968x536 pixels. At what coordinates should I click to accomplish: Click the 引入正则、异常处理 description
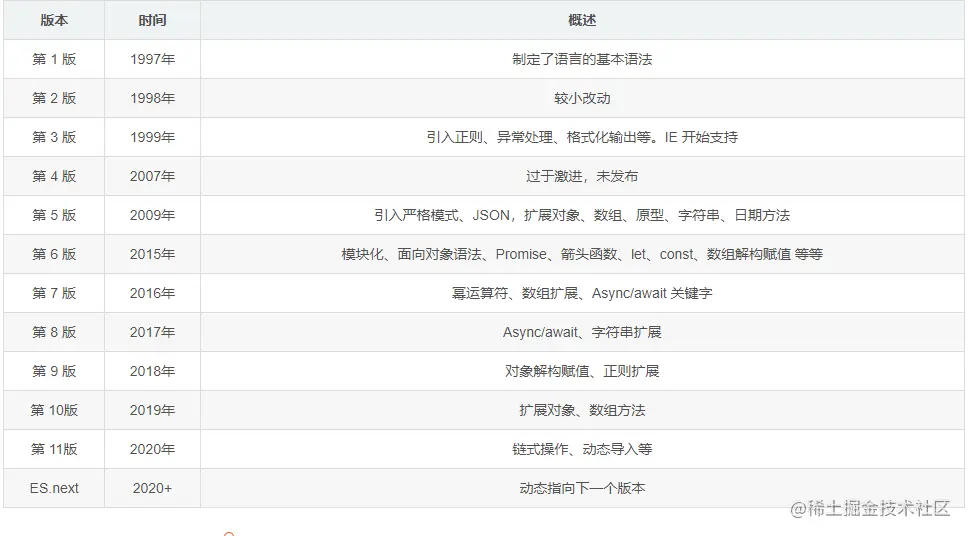(x=582, y=137)
